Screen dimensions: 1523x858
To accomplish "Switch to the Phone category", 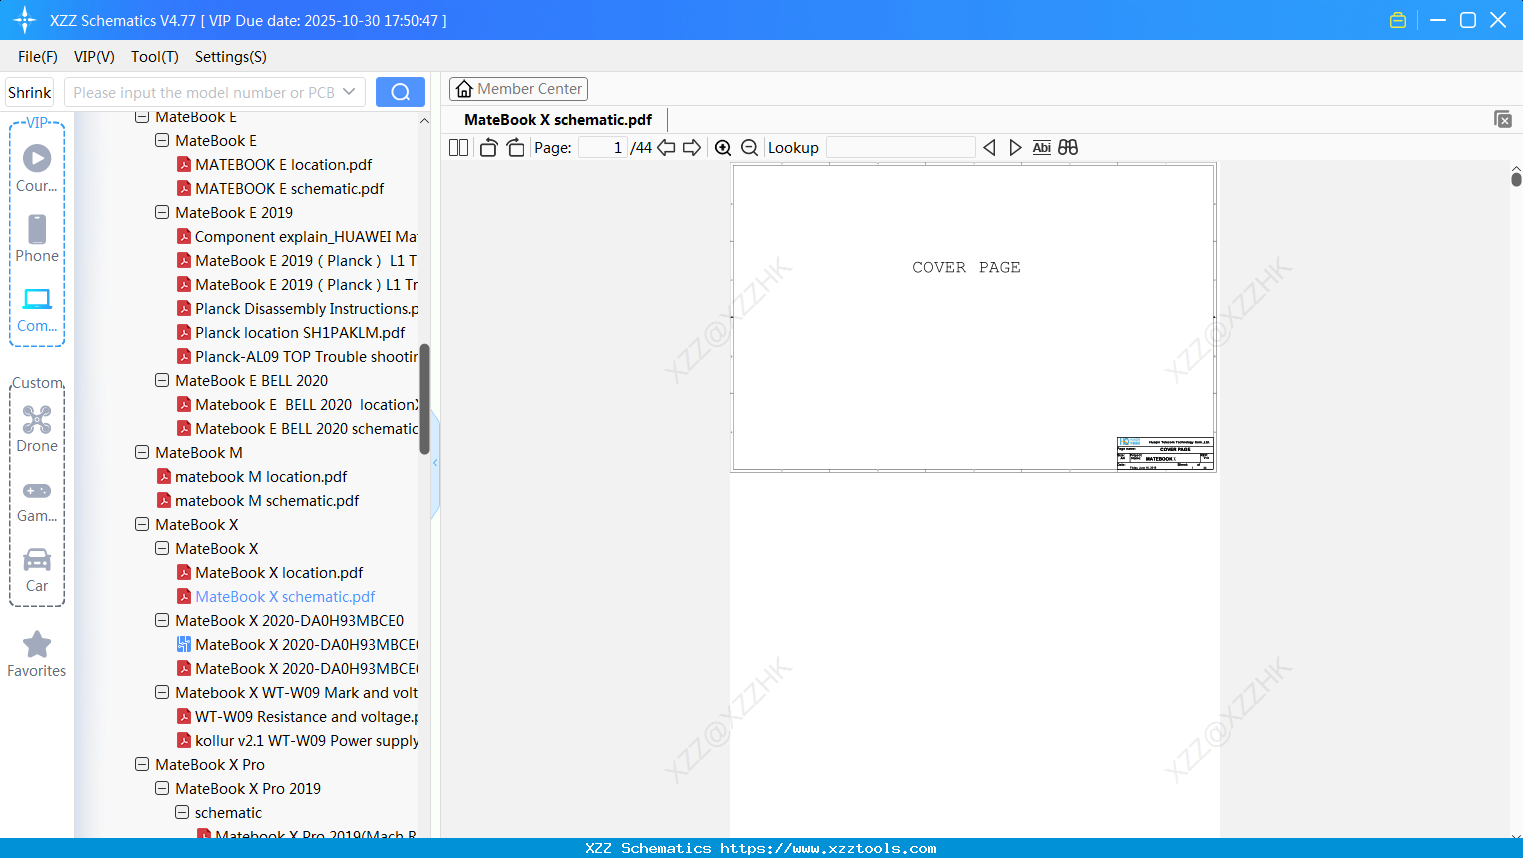I will point(37,238).
